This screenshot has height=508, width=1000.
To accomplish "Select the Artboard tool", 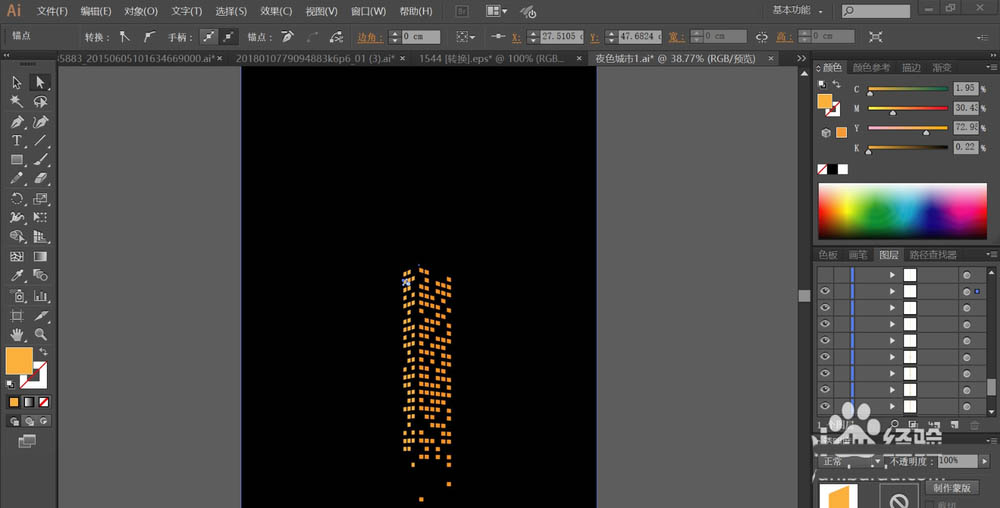I will [x=17, y=316].
